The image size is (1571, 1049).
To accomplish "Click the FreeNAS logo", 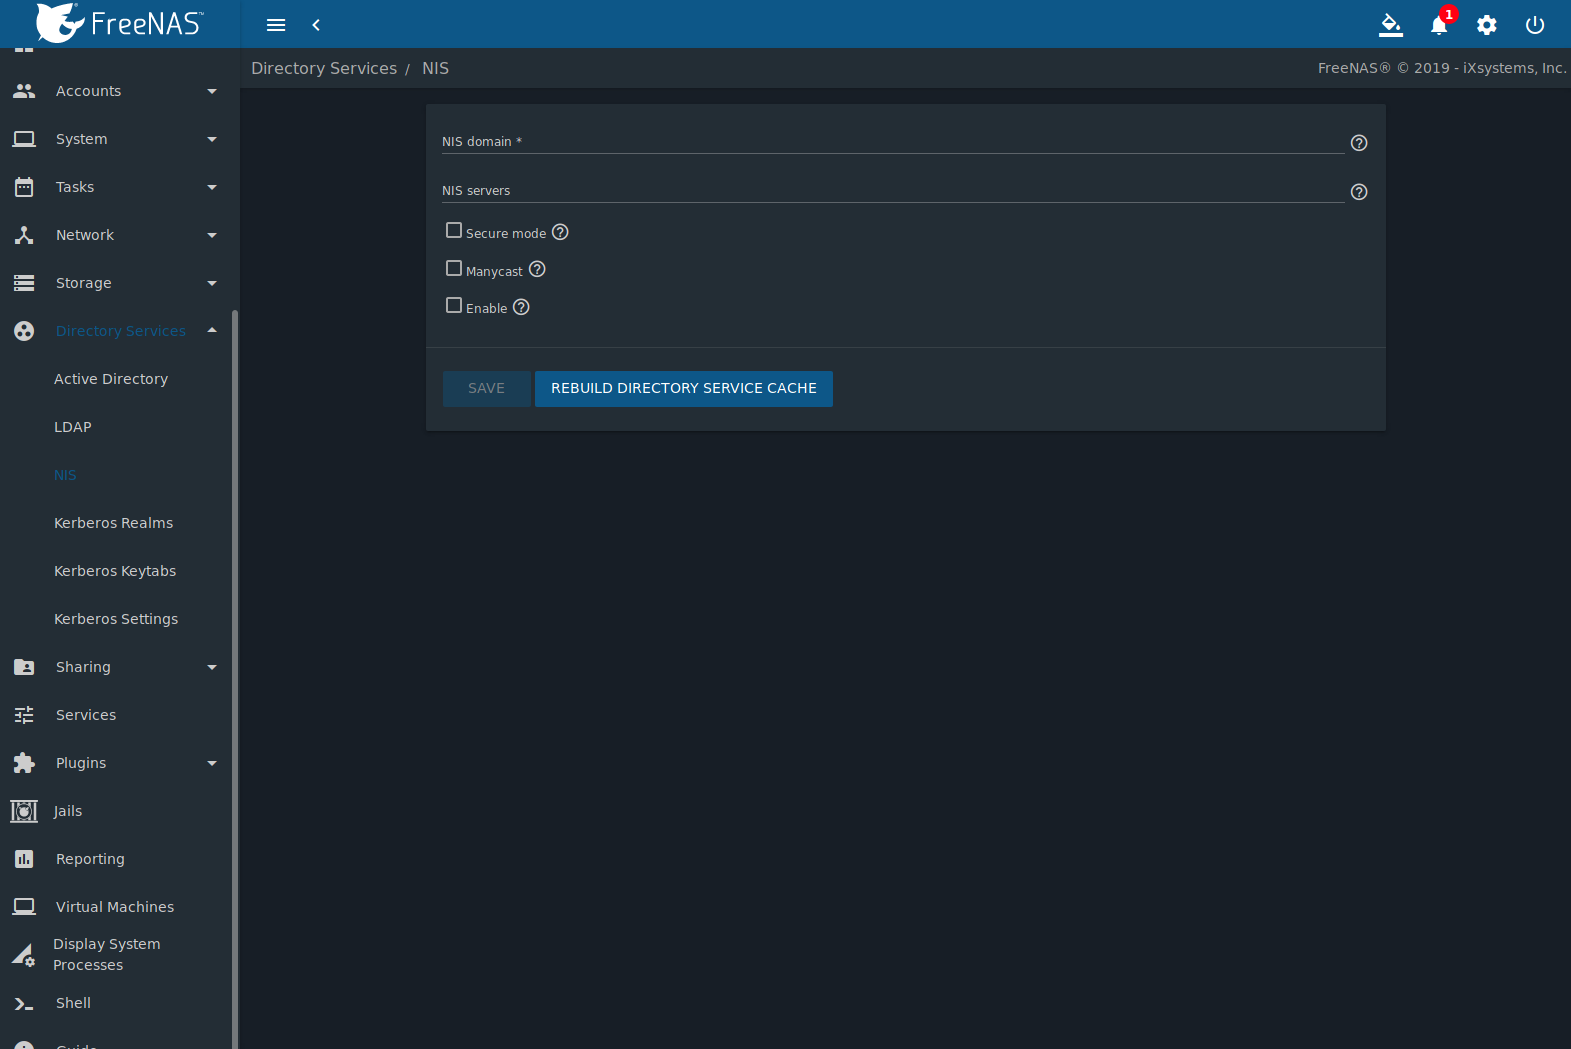I will pos(120,23).
